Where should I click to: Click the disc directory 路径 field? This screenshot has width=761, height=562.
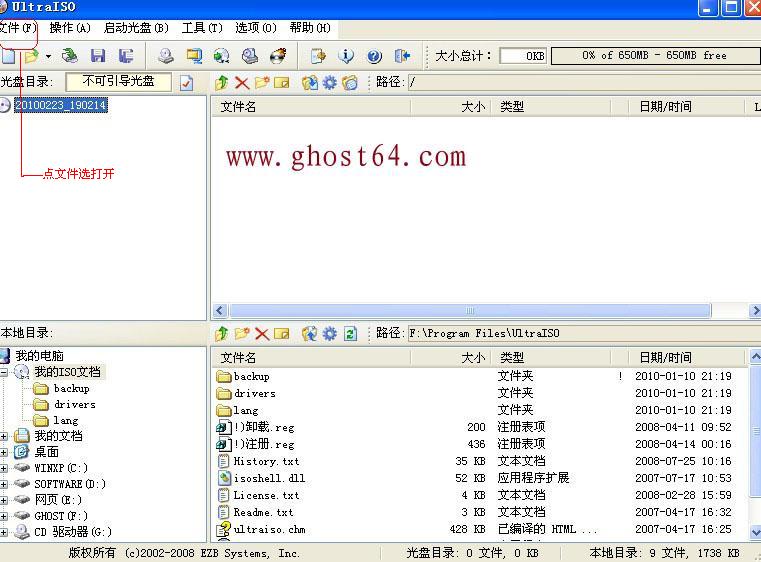[584, 83]
